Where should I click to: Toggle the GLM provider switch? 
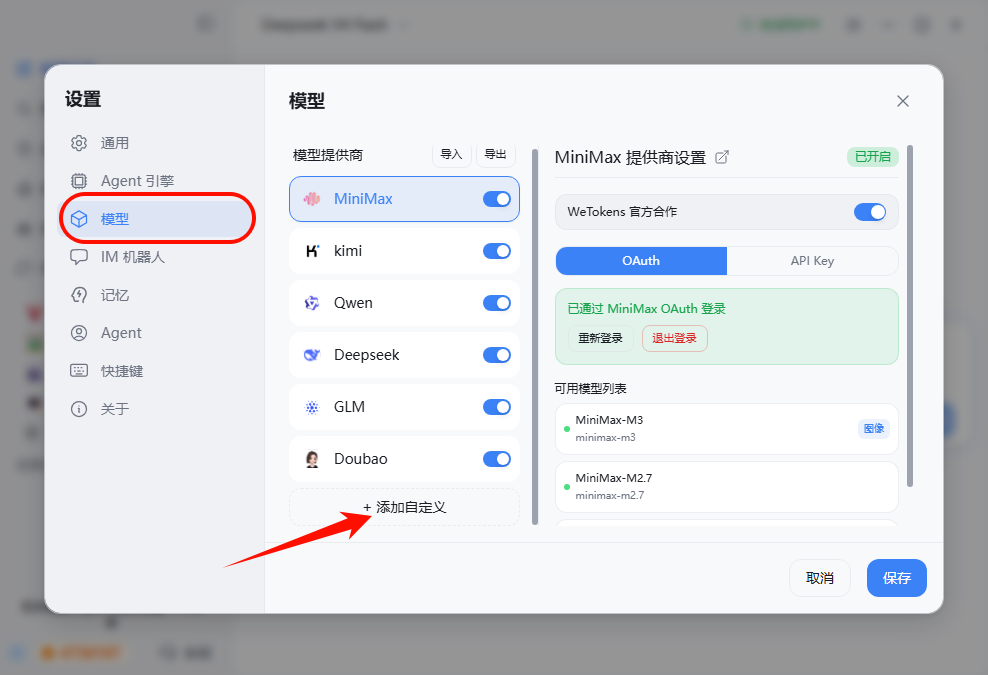pos(497,407)
